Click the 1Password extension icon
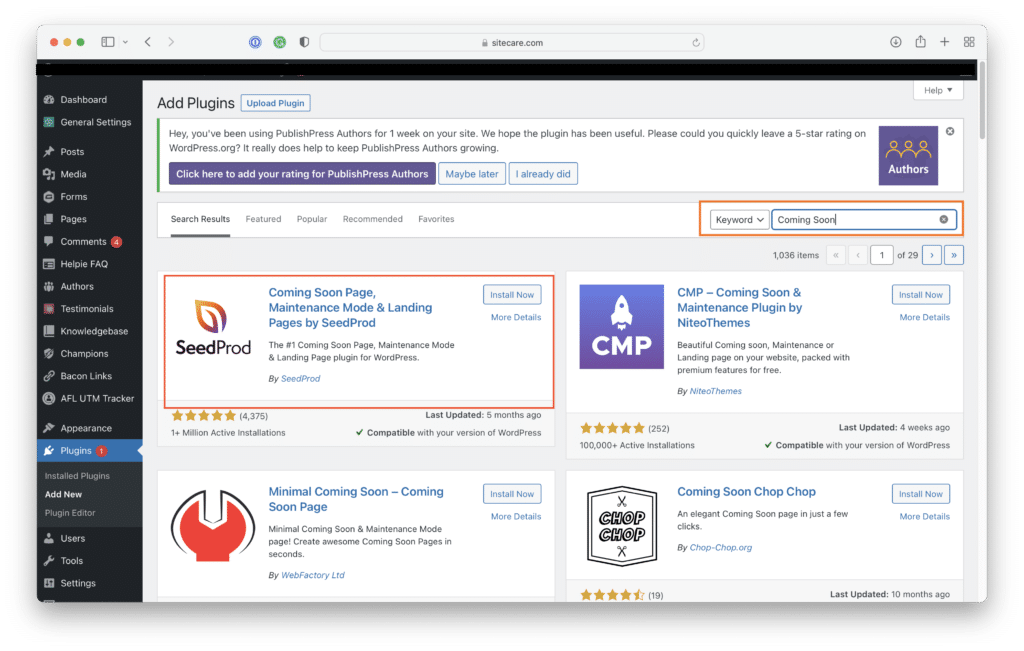1024x651 pixels. pyautogui.click(x=255, y=42)
